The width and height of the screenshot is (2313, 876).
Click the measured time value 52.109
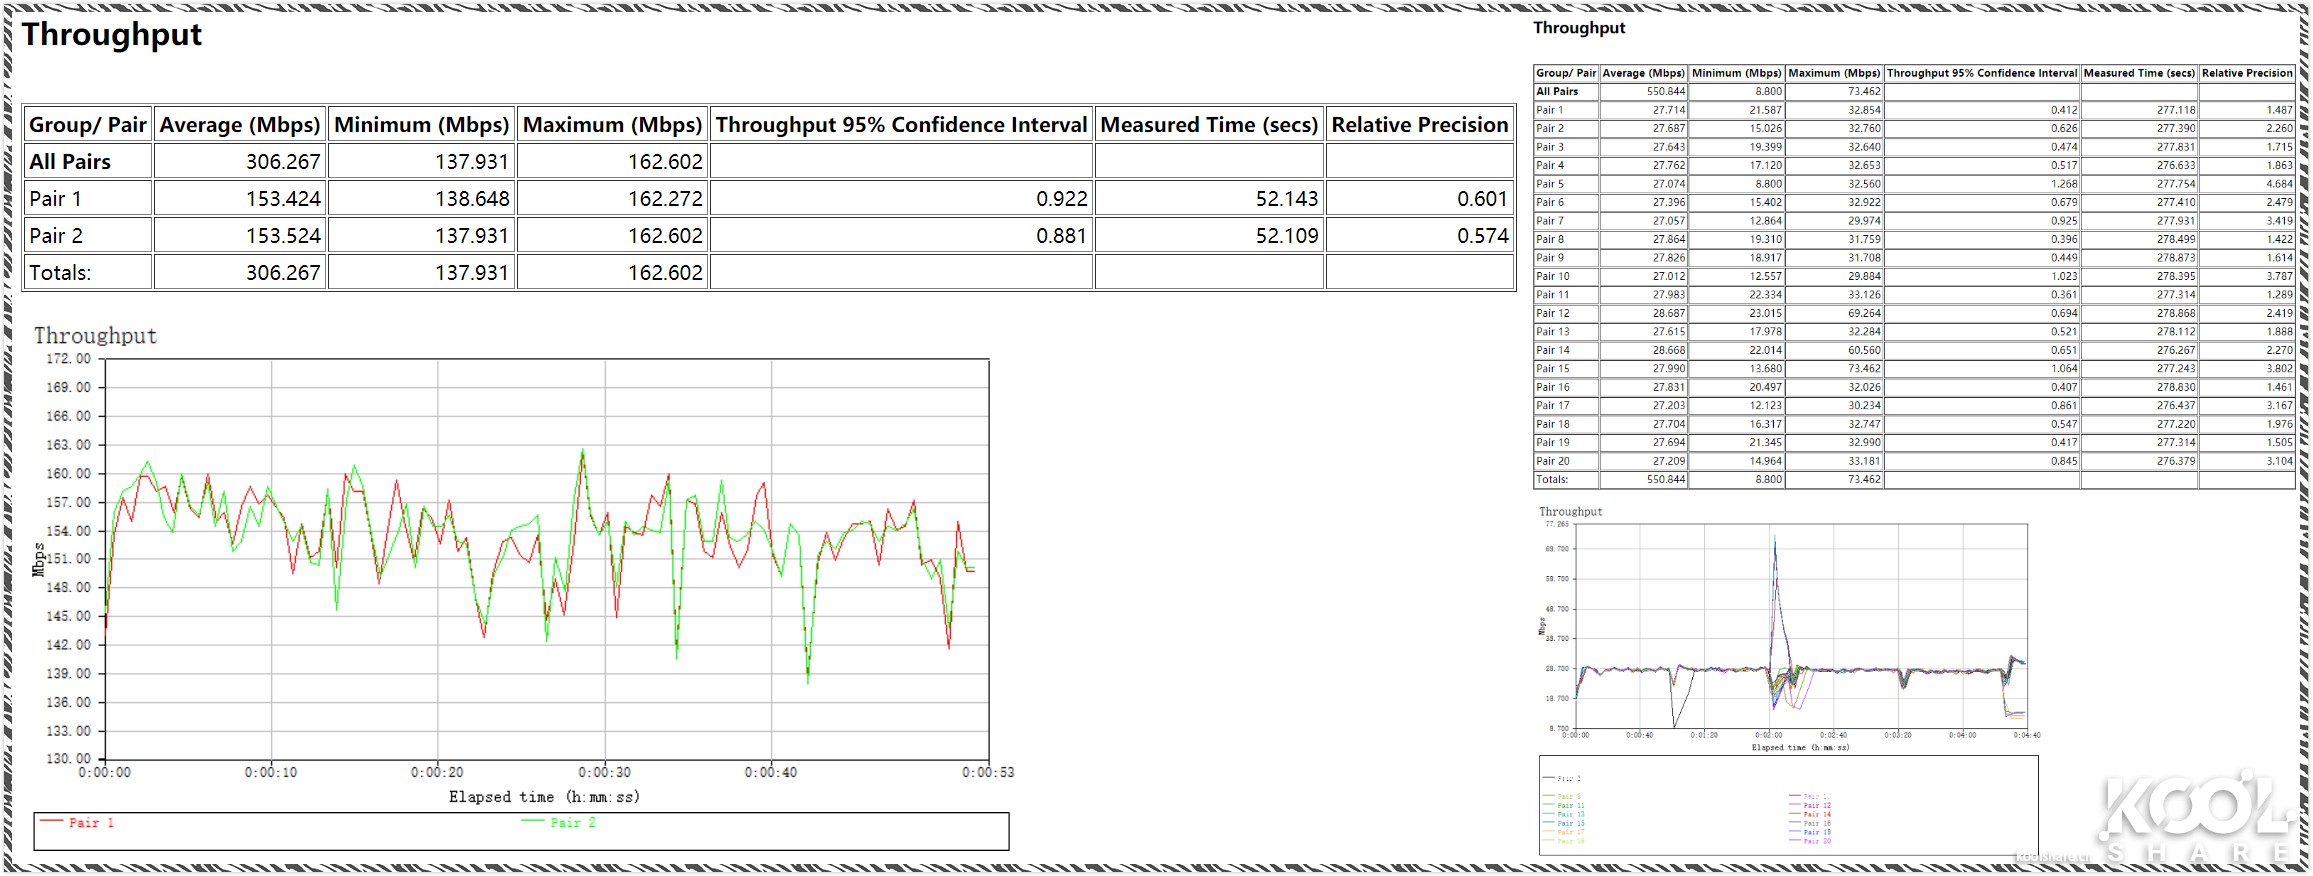coord(1287,236)
